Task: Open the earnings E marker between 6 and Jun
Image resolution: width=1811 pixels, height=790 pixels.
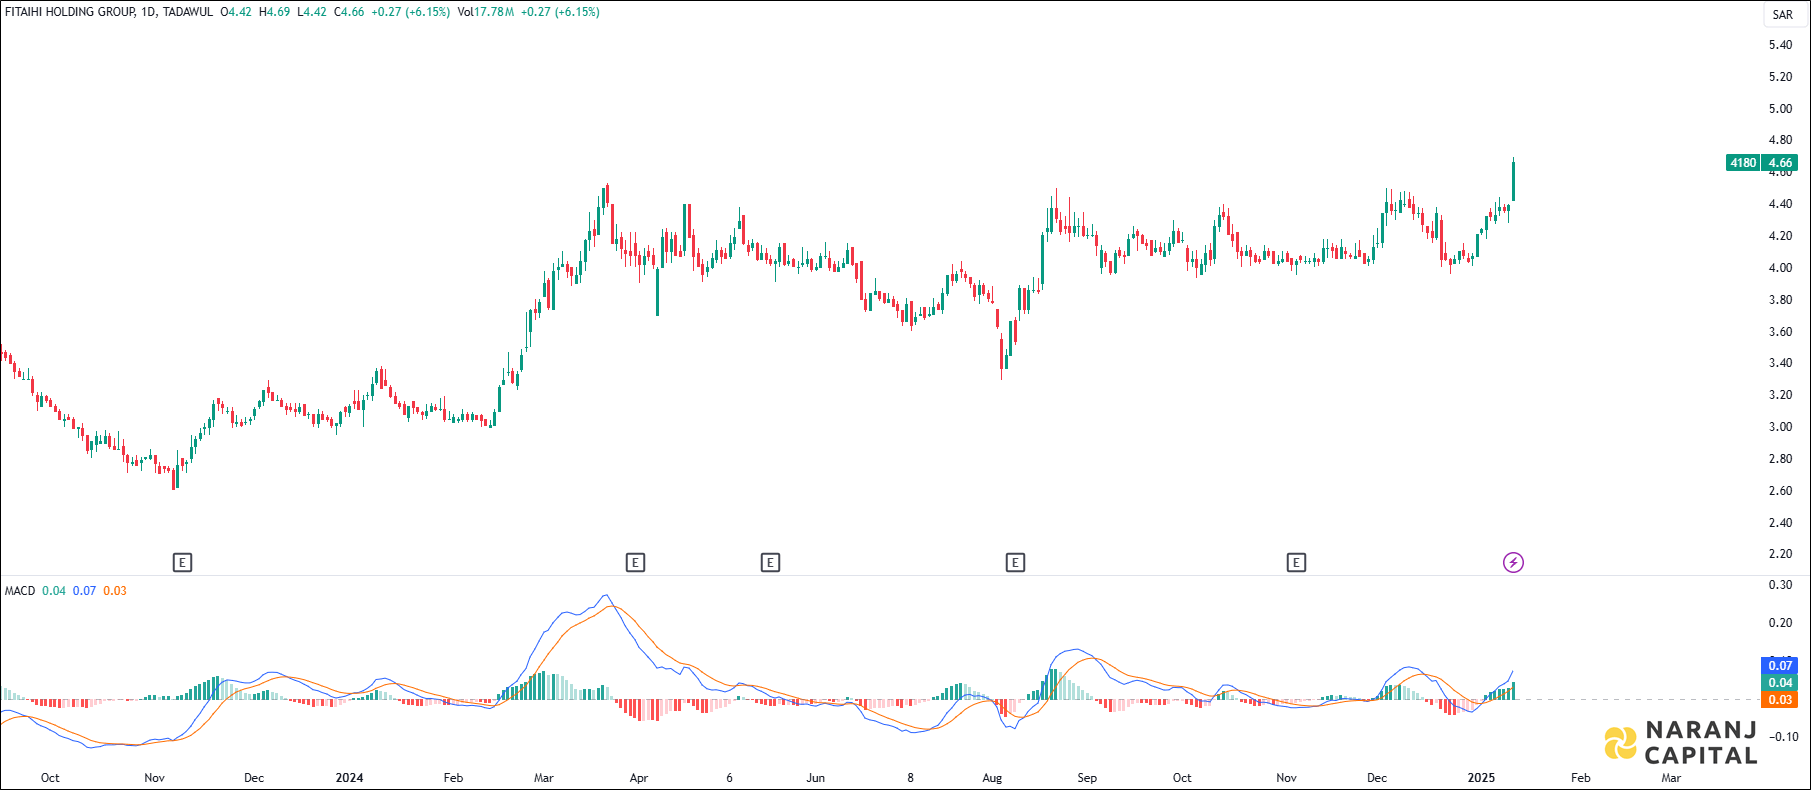Action: pos(770,563)
